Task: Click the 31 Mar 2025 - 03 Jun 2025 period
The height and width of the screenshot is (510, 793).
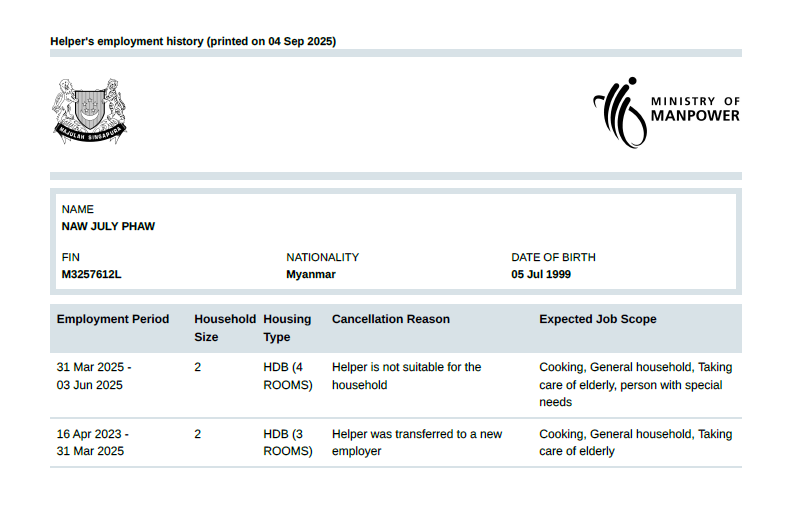Action: [x=94, y=376]
